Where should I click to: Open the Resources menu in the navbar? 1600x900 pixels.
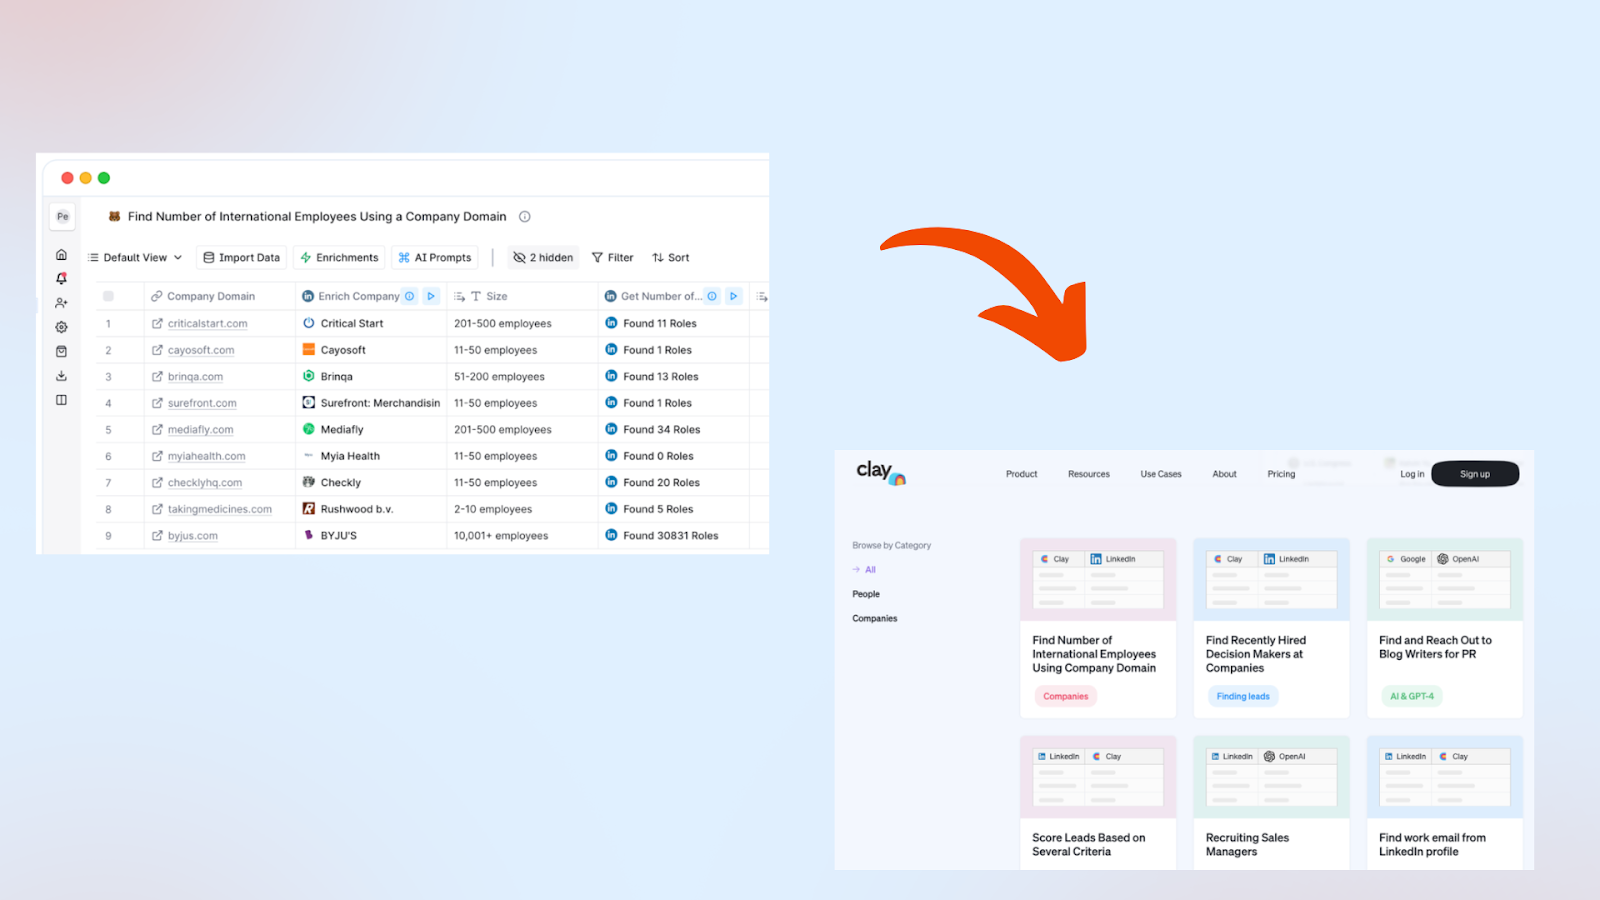(x=1088, y=474)
